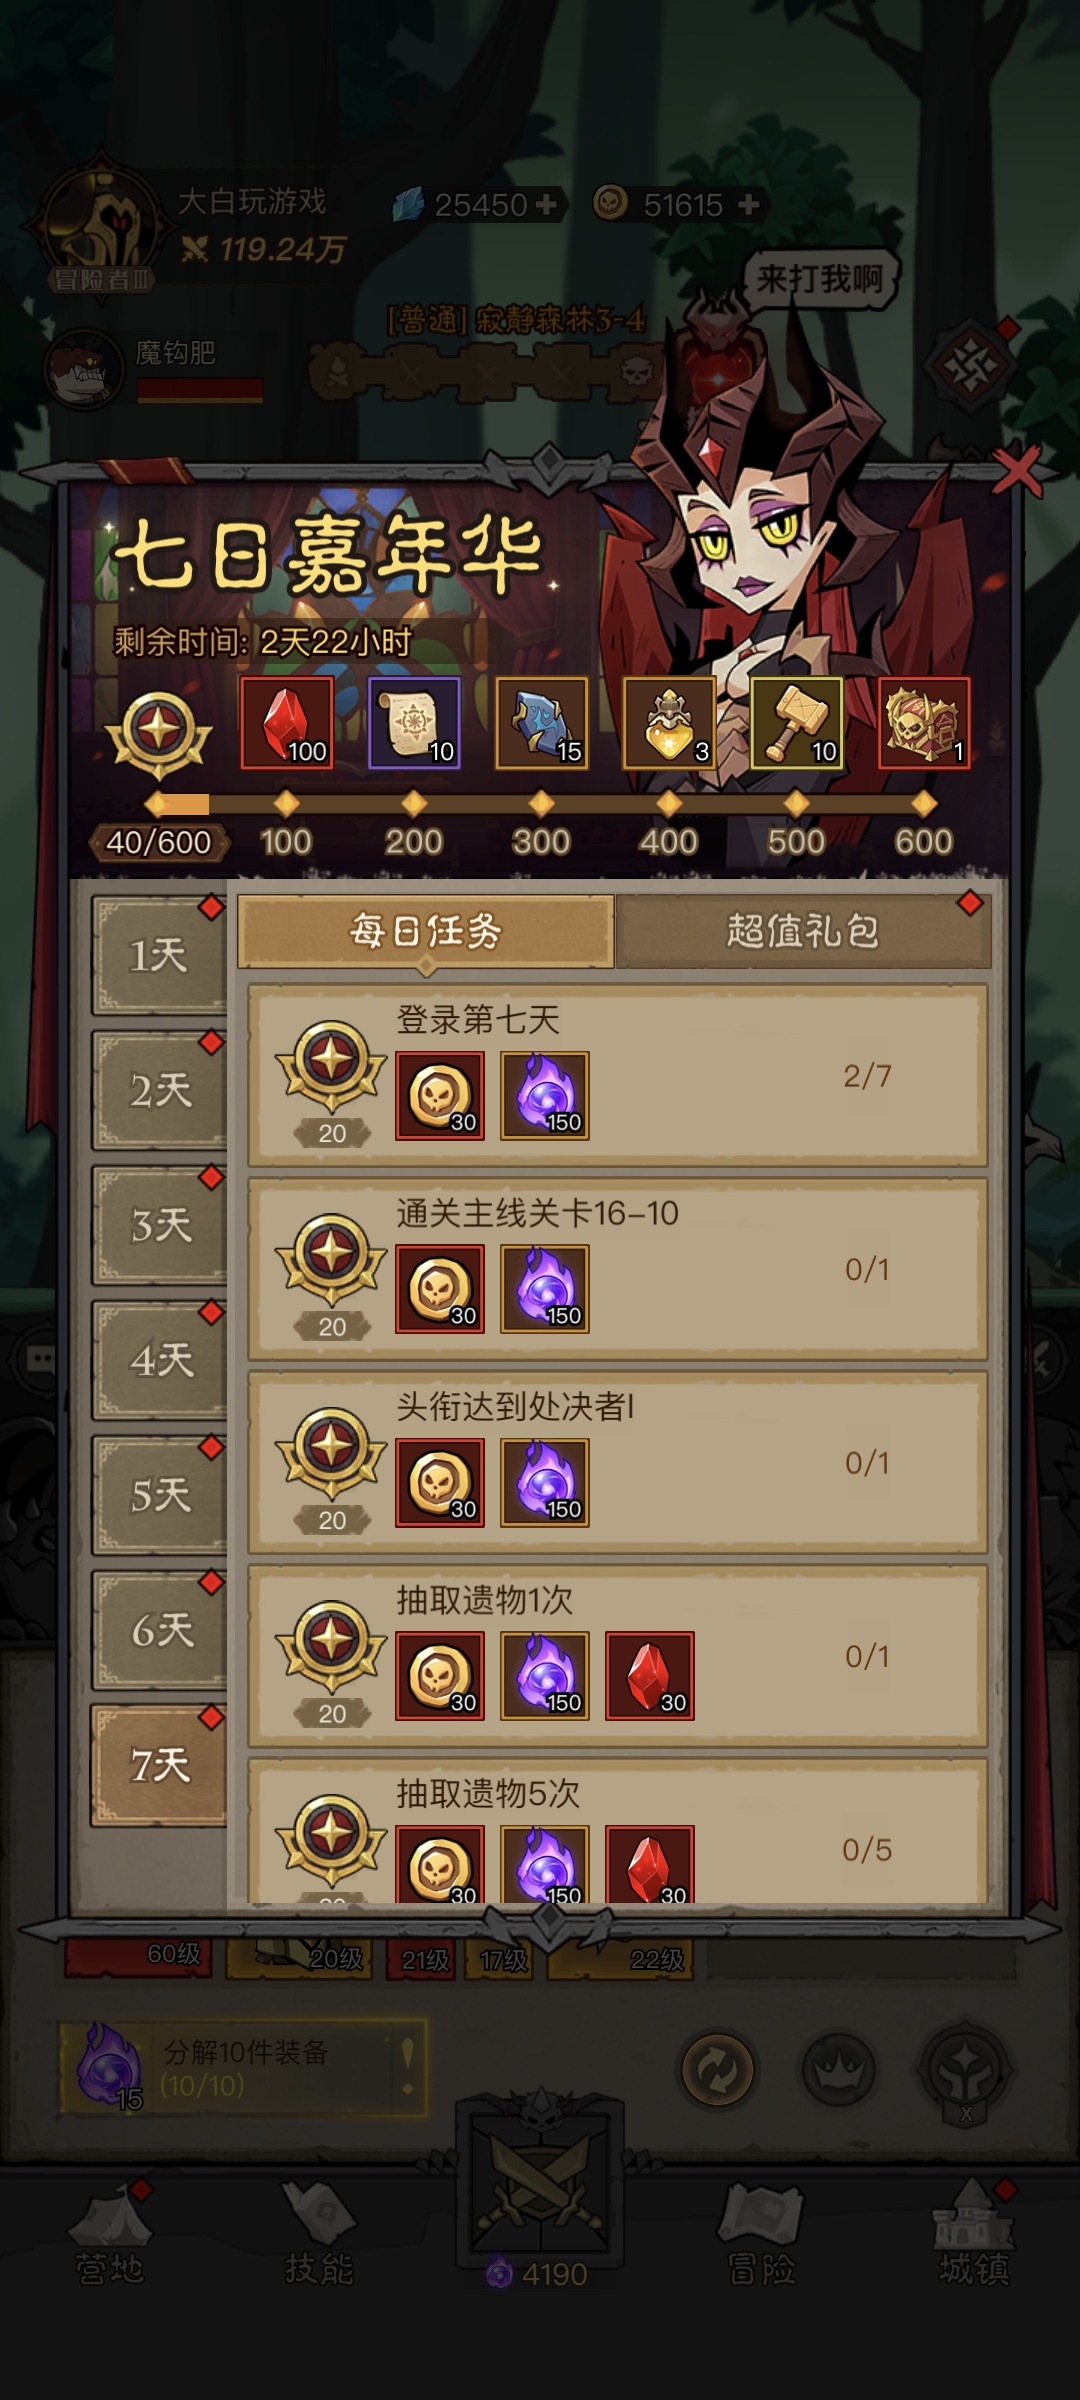
Task: Tap the blue ore reward at 300 points
Action: point(542,723)
